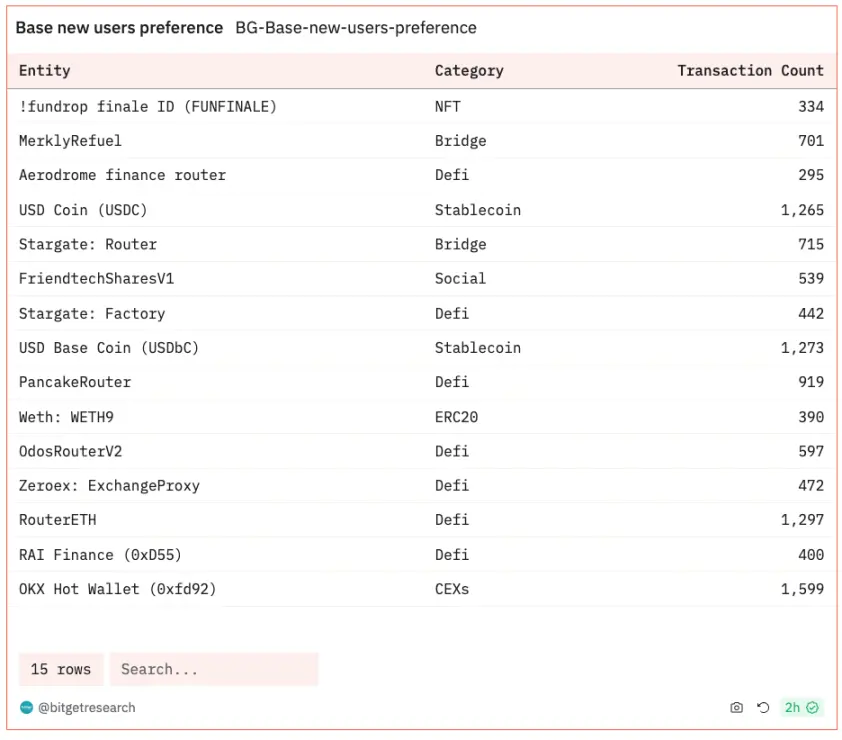Click the PancakeRouter entity cell
This screenshot has width=842, height=740.
[x=75, y=382]
